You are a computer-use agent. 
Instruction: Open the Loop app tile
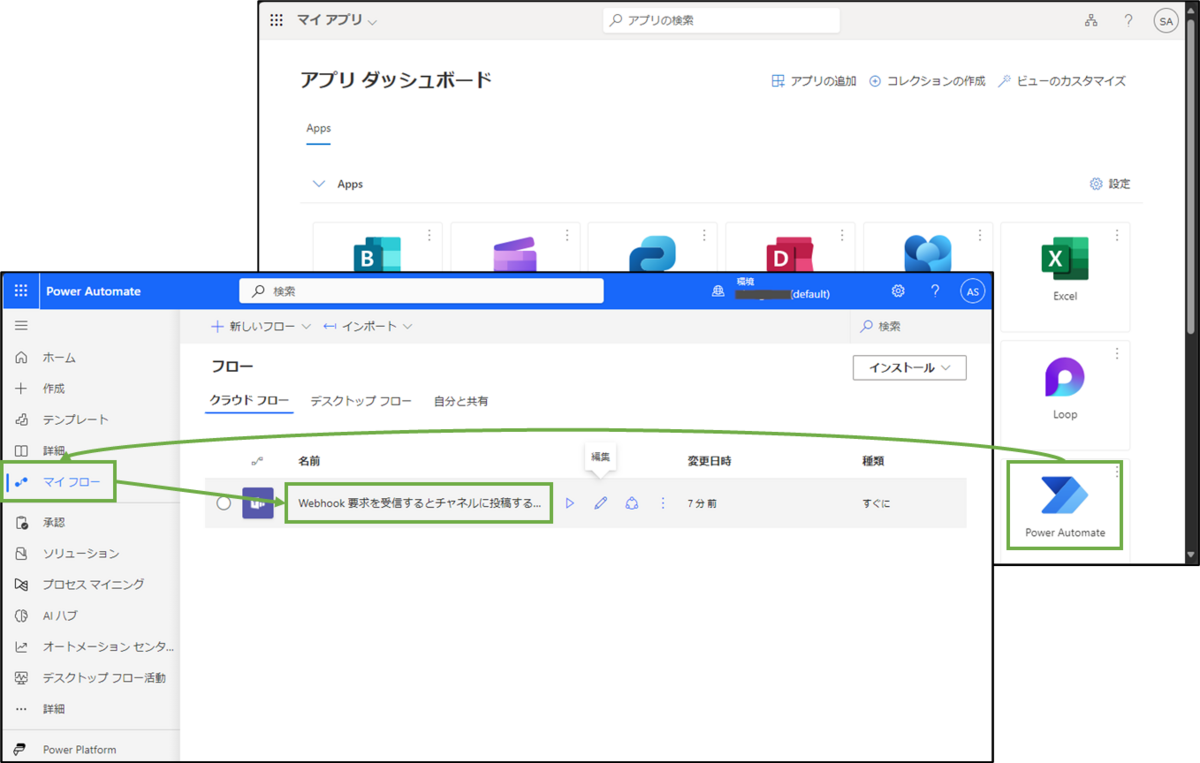pyautogui.click(x=1065, y=395)
